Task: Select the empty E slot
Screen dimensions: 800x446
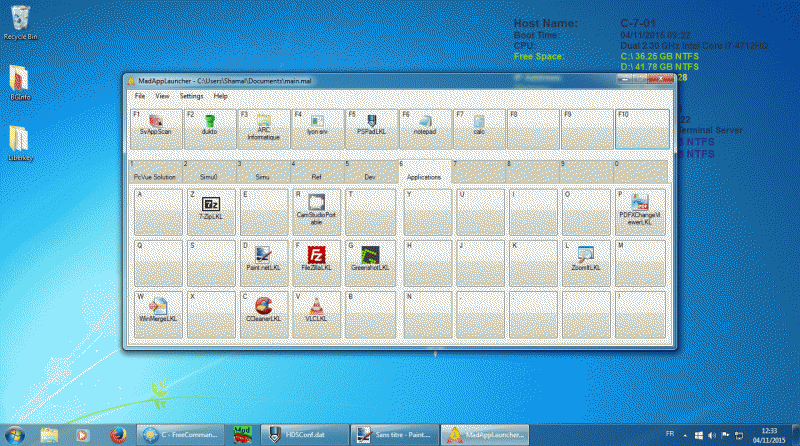Action: 264,212
